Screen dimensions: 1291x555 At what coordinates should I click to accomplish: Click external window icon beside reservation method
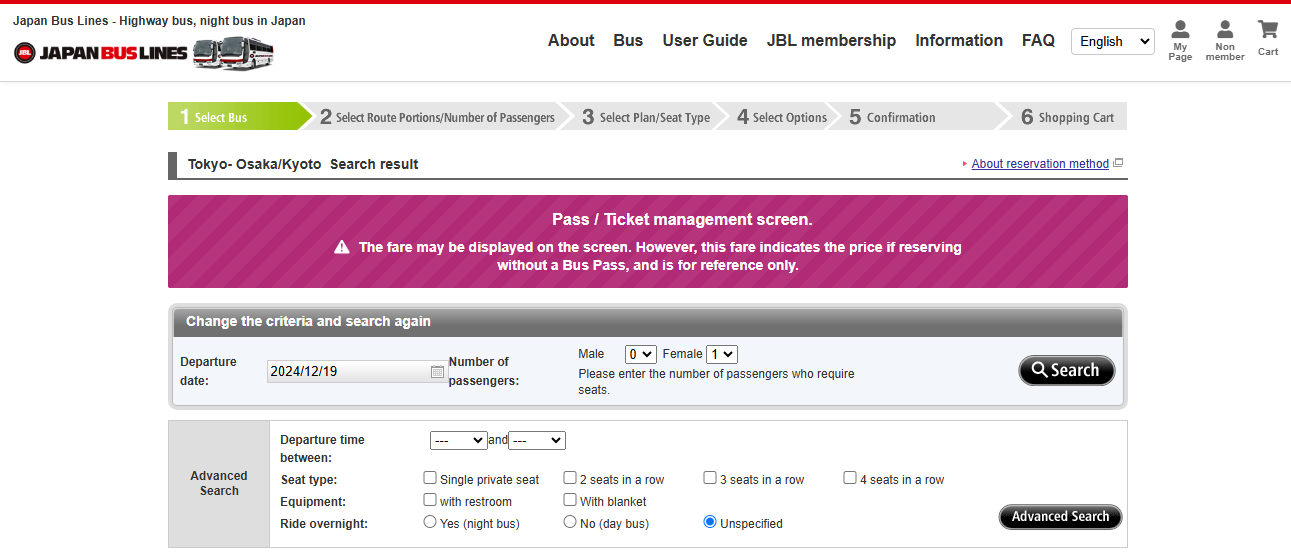pos(1118,163)
